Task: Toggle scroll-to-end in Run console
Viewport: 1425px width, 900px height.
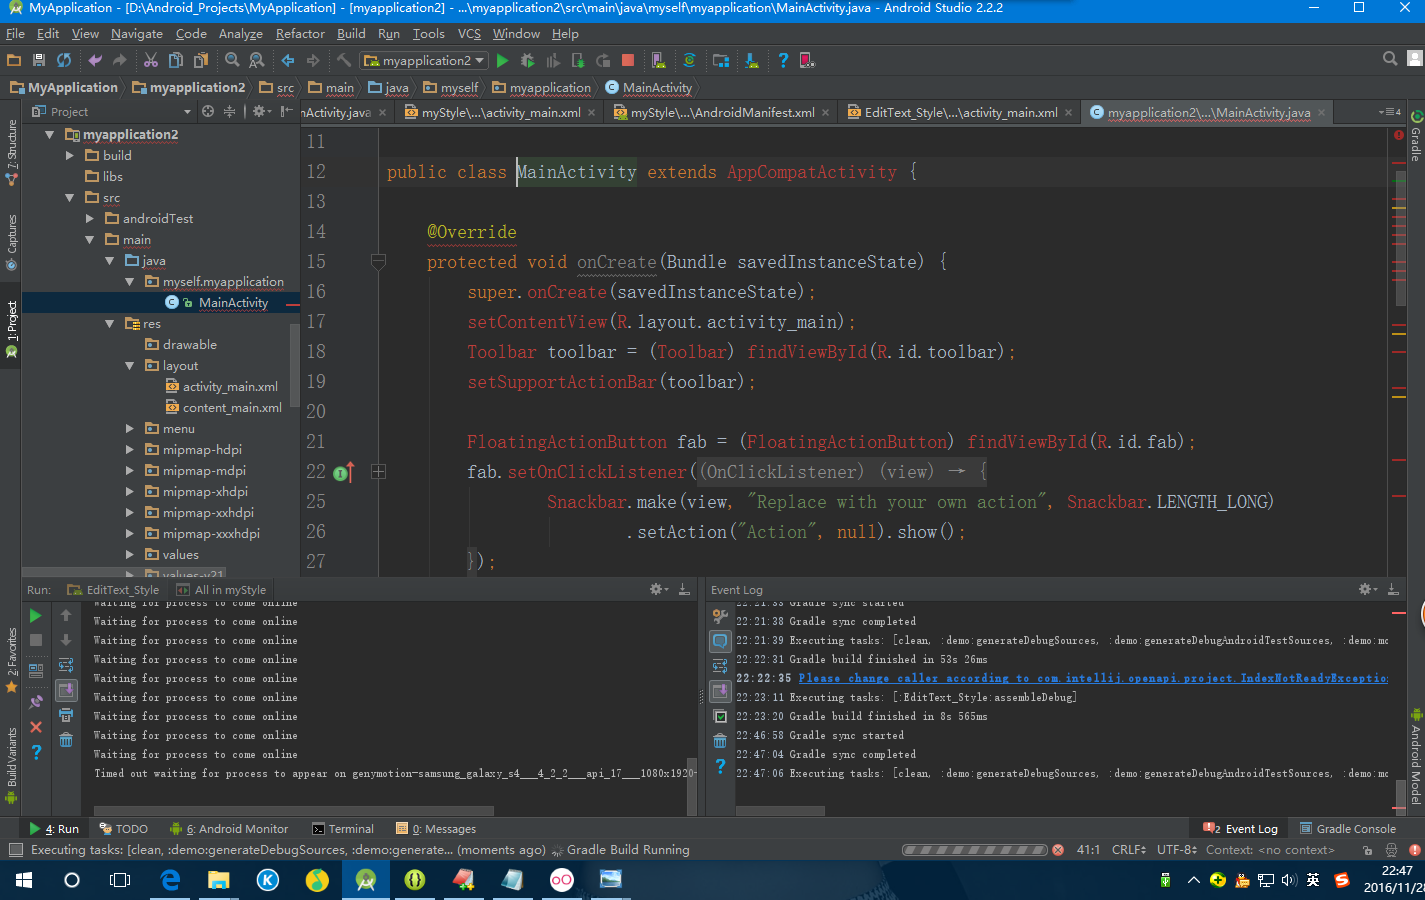Action: 66,690
